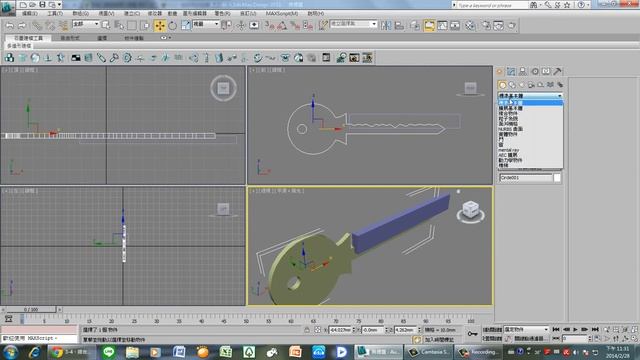Screen dimensions: 640x360
Task: Open the Utilities hammer panel tab
Action: click(558, 71)
